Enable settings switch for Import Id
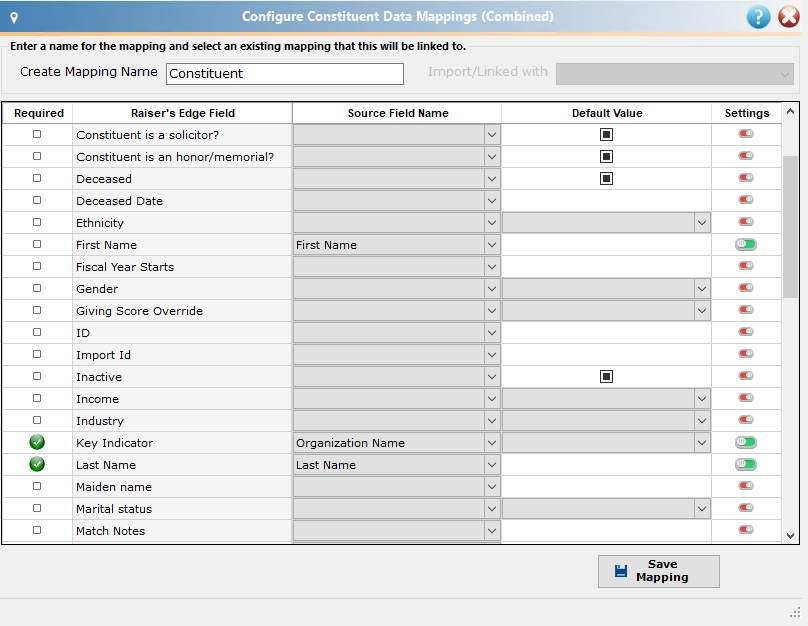This screenshot has width=808, height=626. point(746,353)
